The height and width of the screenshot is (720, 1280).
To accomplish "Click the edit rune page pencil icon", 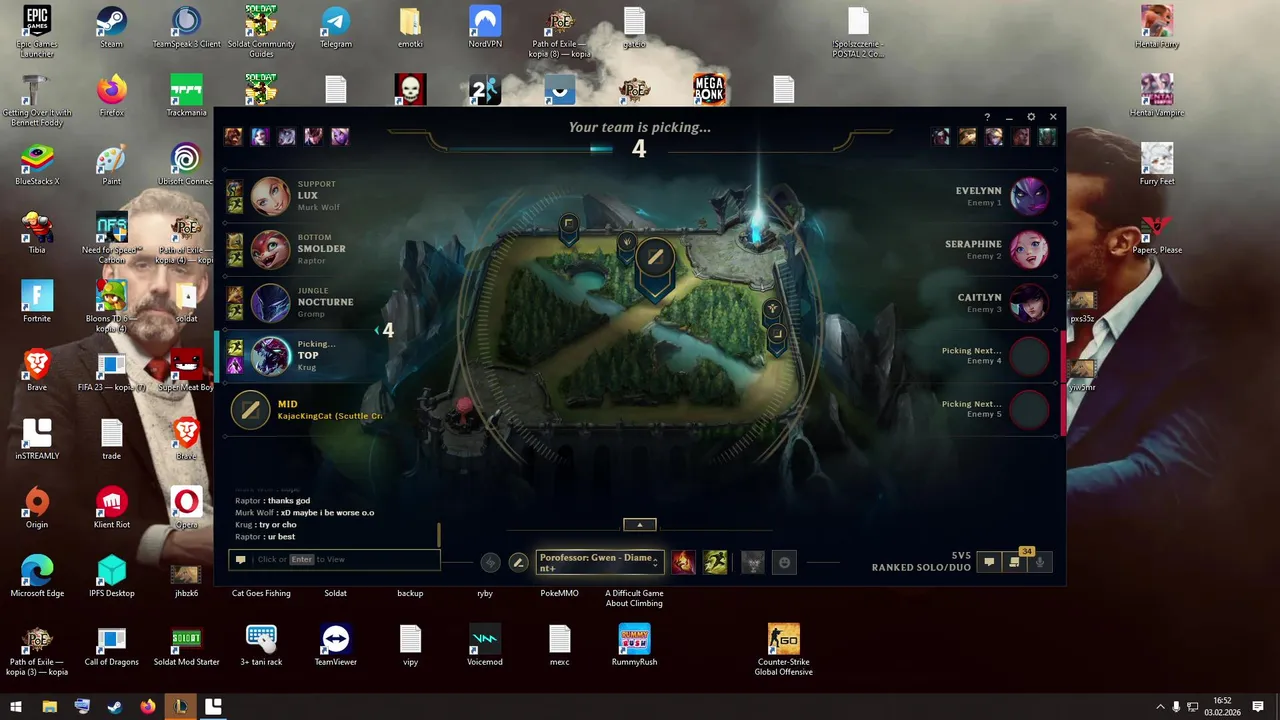I will coord(518,562).
